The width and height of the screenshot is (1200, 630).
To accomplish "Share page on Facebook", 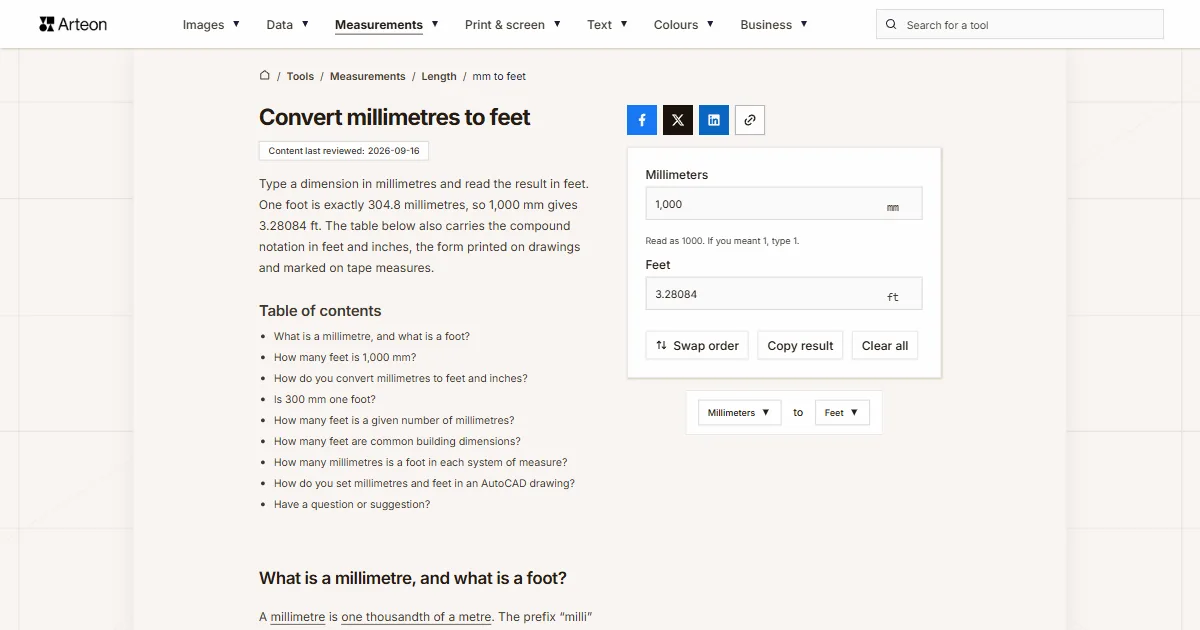I will pyautogui.click(x=642, y=120).
